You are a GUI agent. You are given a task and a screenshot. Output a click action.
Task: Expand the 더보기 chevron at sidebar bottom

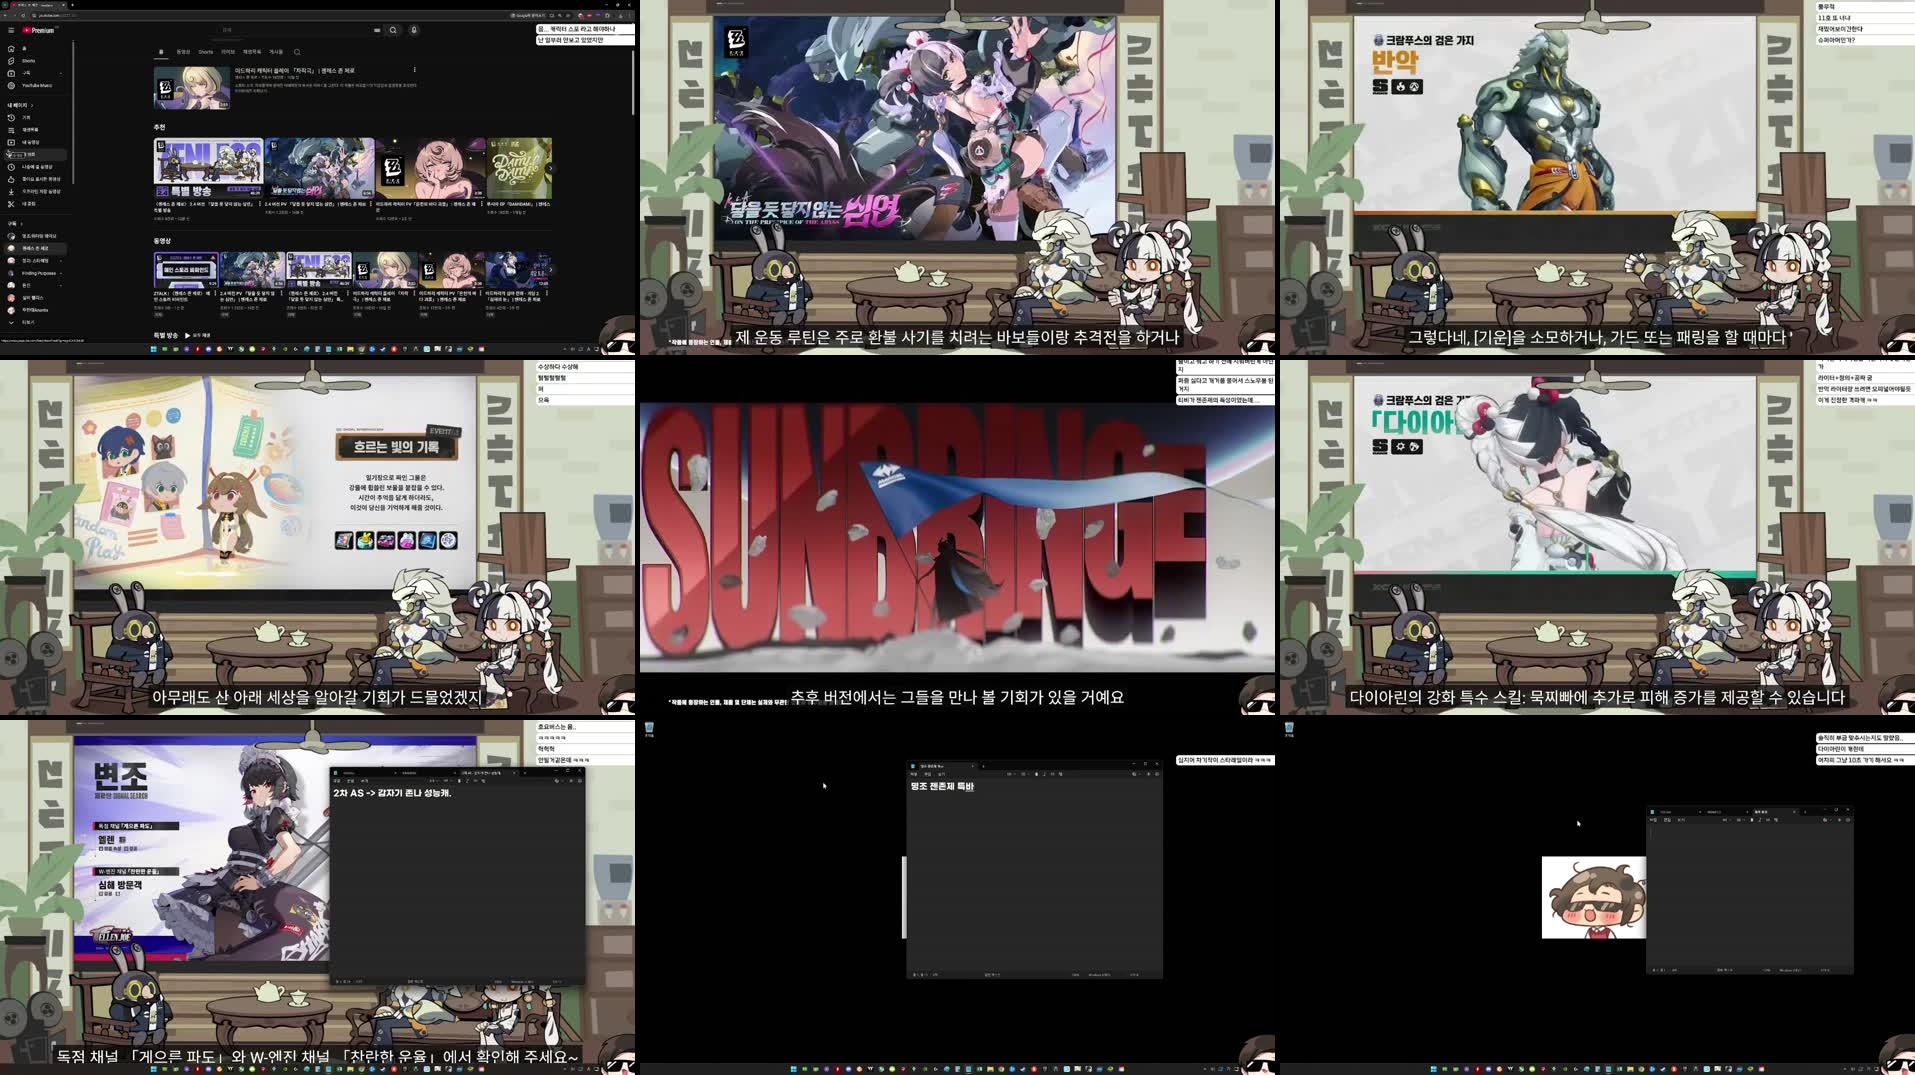(11, 322)
